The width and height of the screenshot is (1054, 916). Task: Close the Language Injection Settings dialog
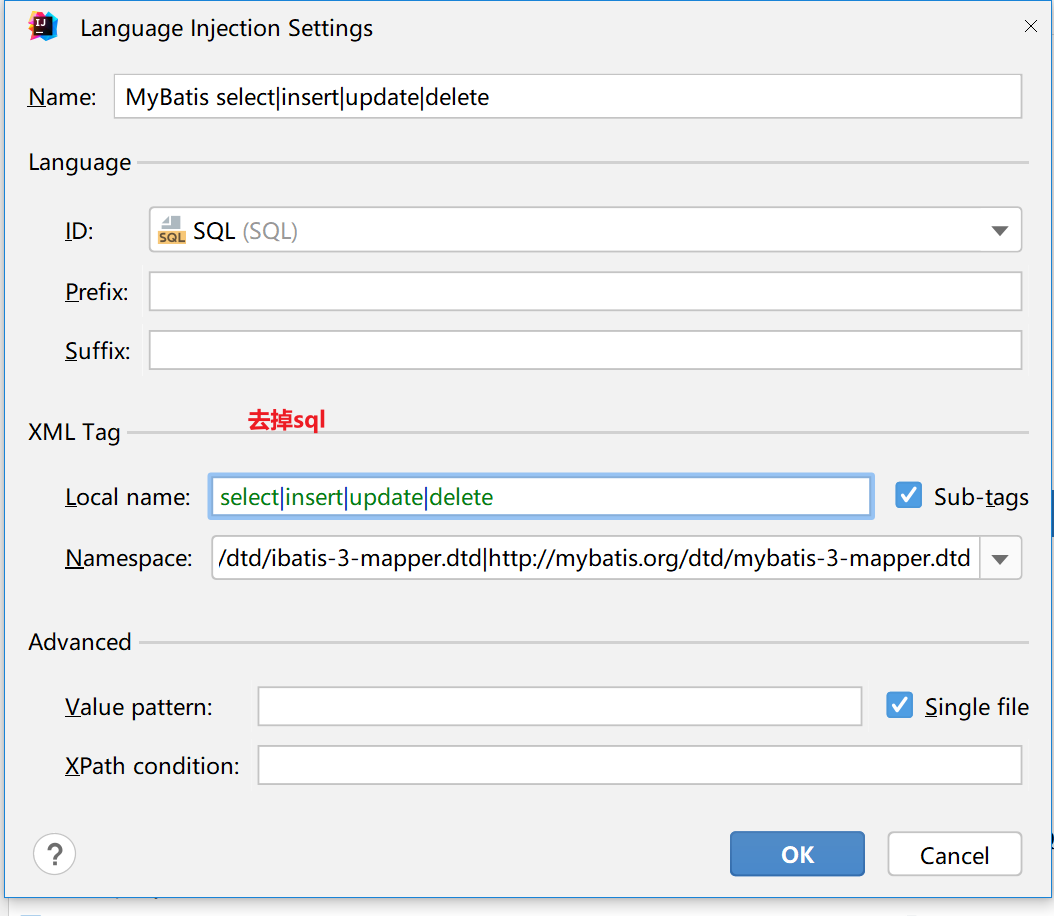point(1030,26)
